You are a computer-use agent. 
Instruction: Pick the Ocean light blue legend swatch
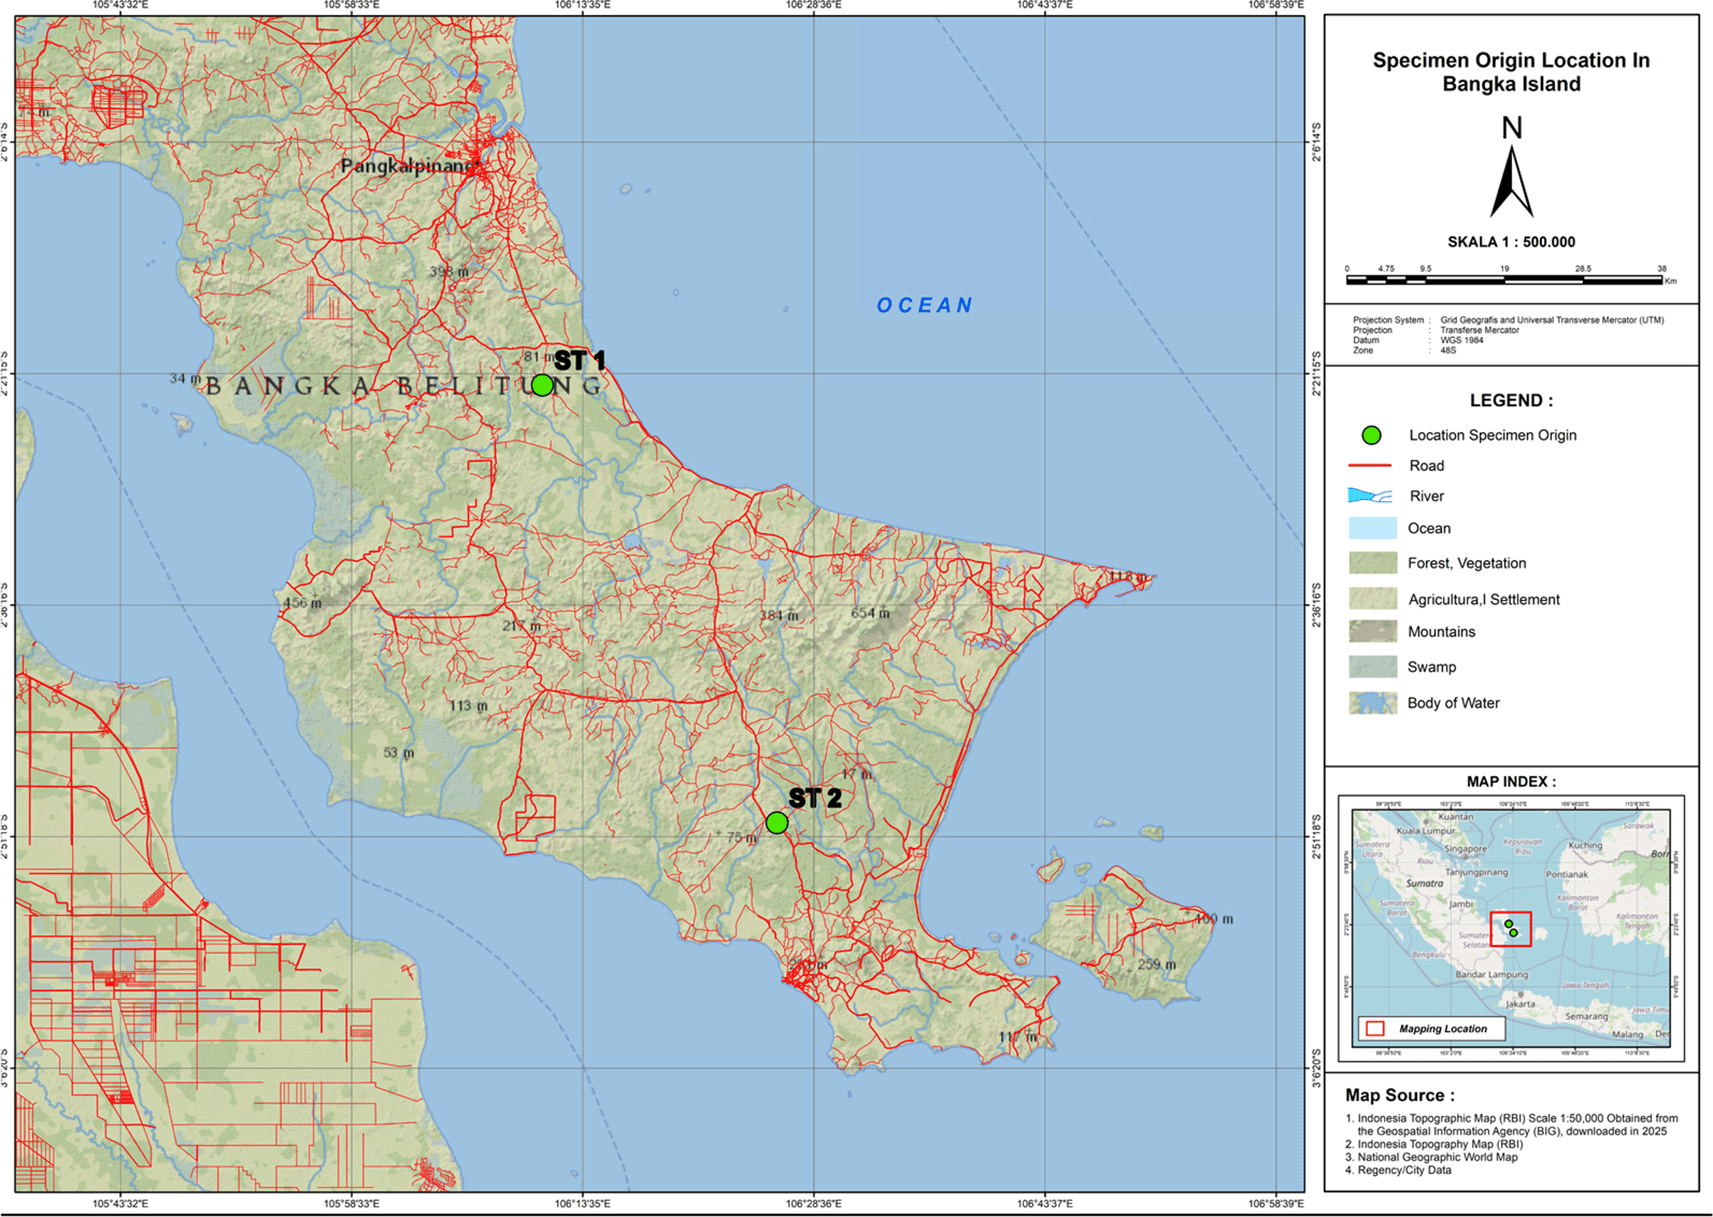pyautogui.click(x=1372, y=529)
